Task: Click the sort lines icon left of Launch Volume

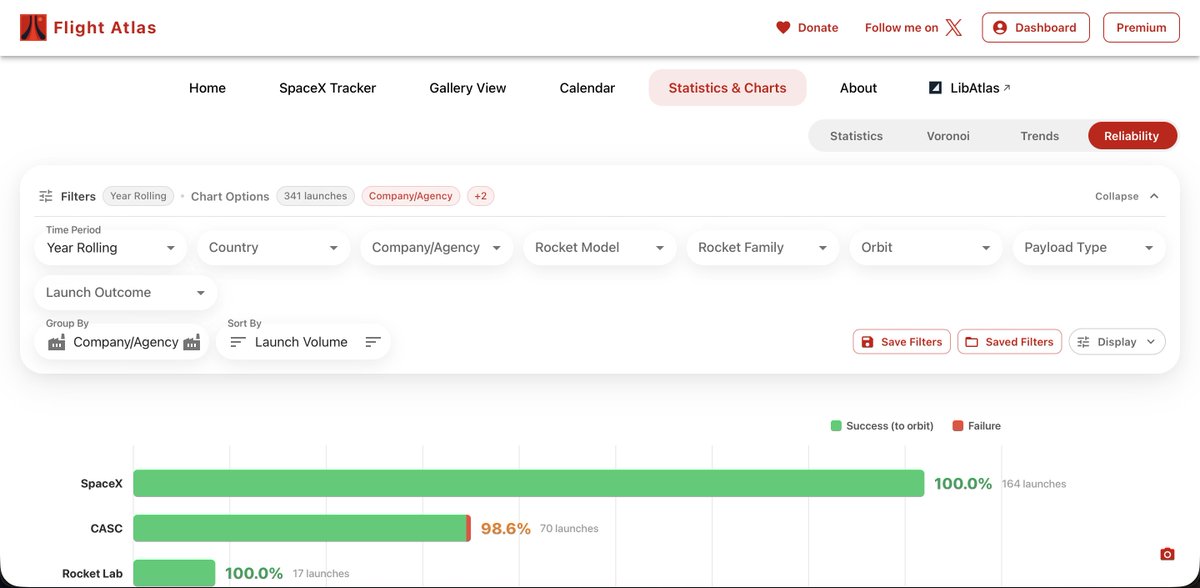Action: coord(238,342)
